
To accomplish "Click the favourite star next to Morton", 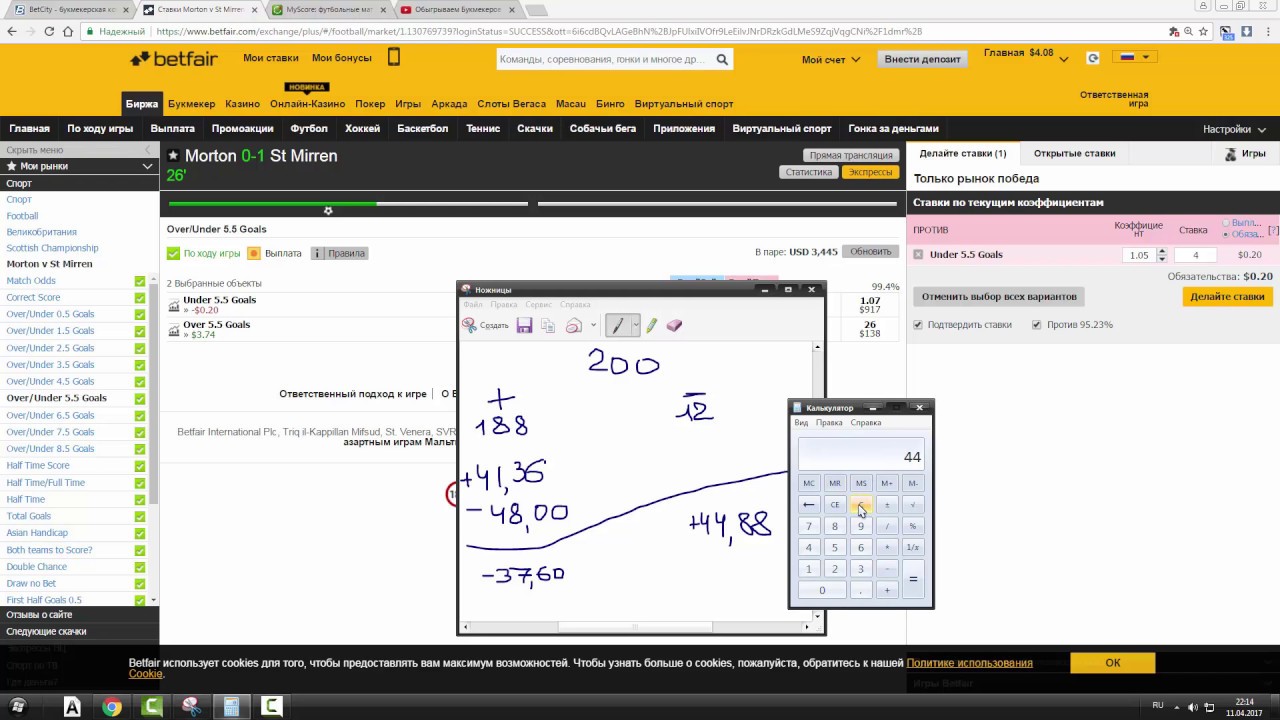I will tap(173, 156).
